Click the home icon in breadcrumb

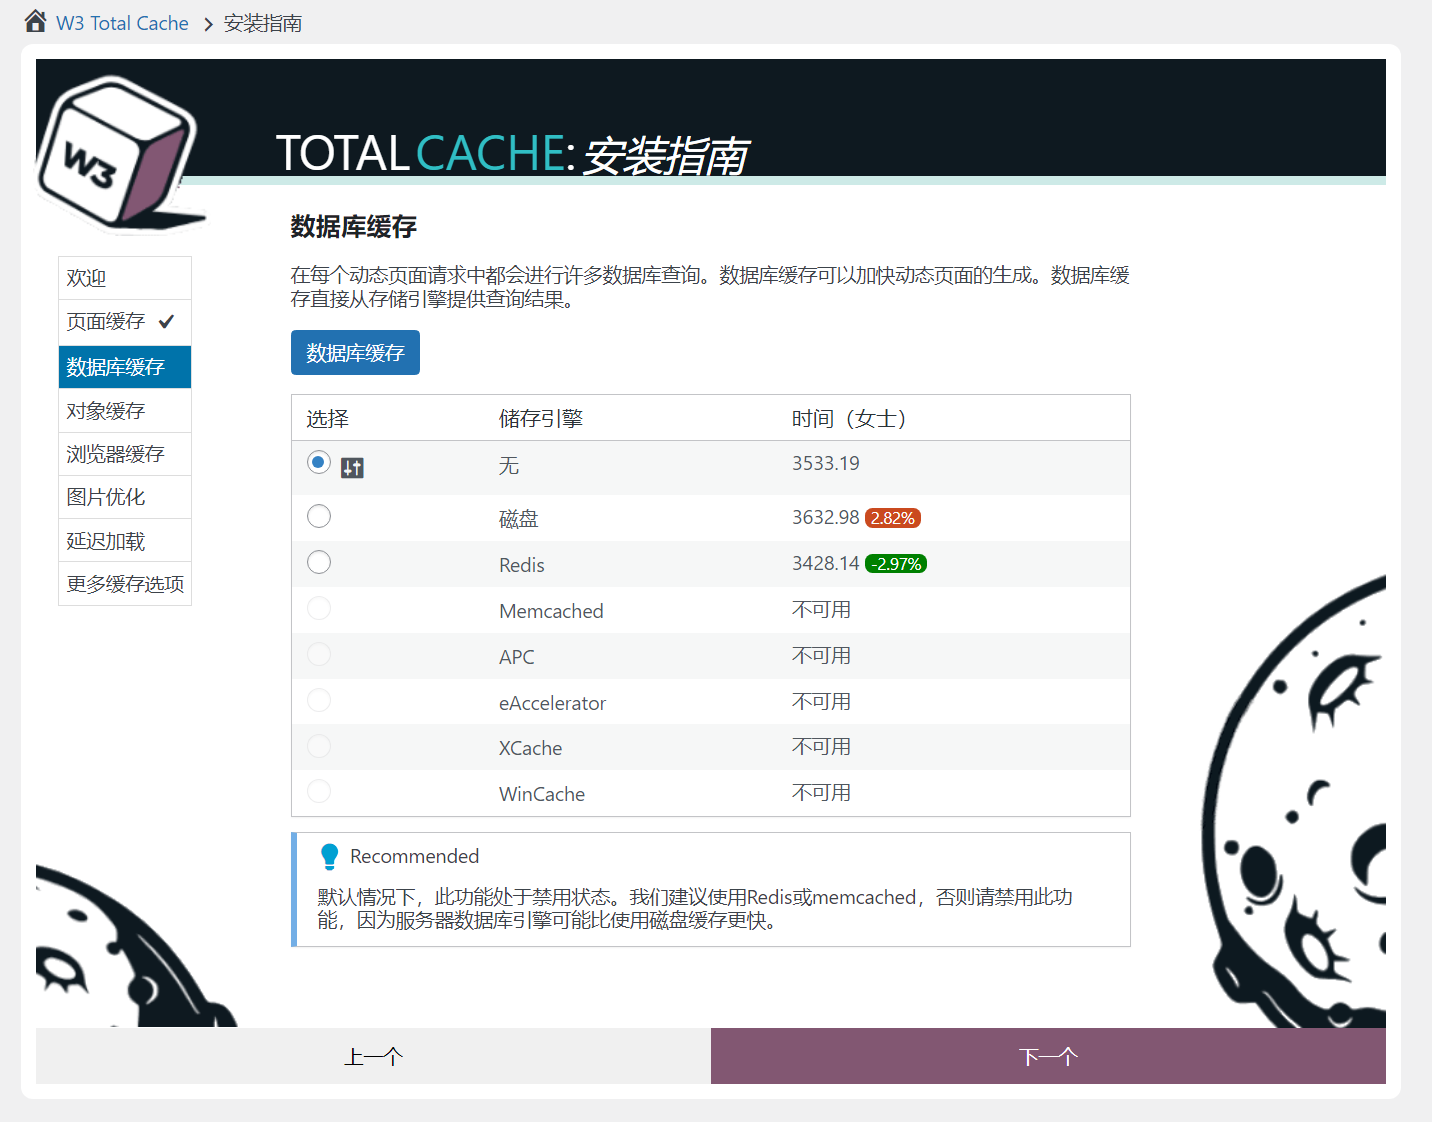[36, 21]
